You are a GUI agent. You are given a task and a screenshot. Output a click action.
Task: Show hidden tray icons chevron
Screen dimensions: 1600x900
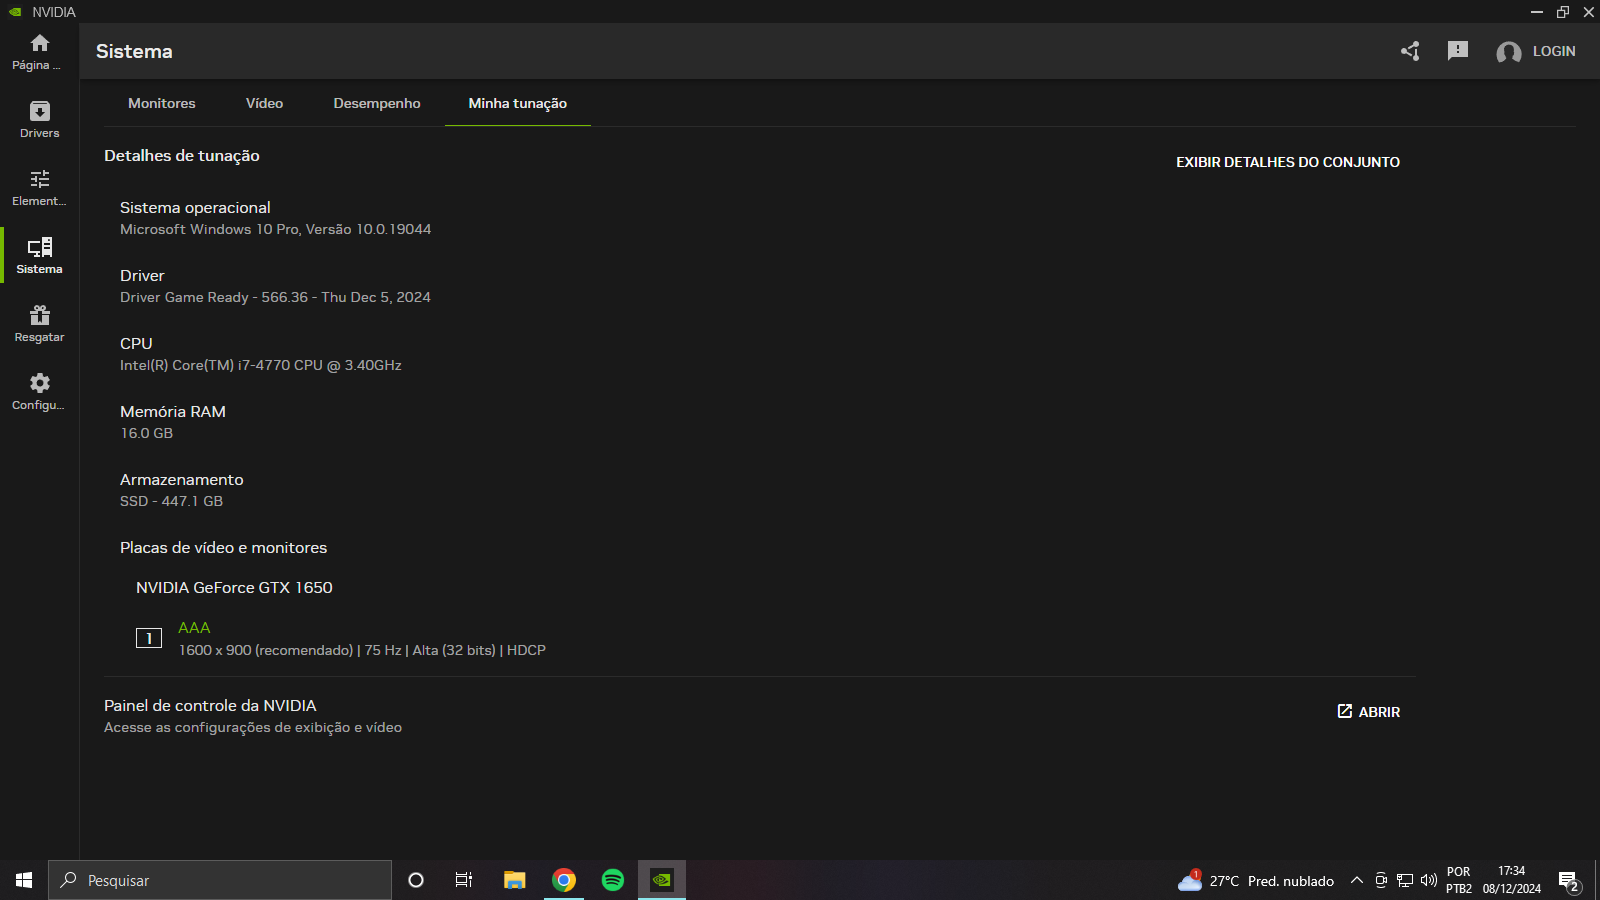click(x=1357, y=880)
